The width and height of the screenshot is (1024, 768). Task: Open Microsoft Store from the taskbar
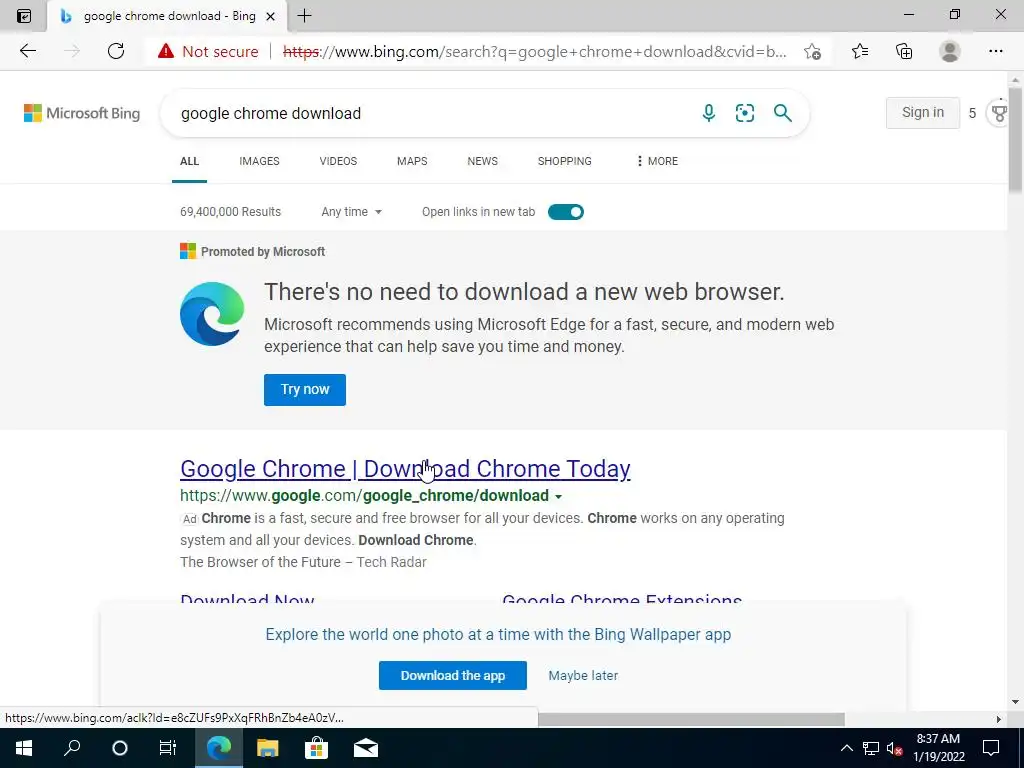pyautogui.click(x=316, y=748)
